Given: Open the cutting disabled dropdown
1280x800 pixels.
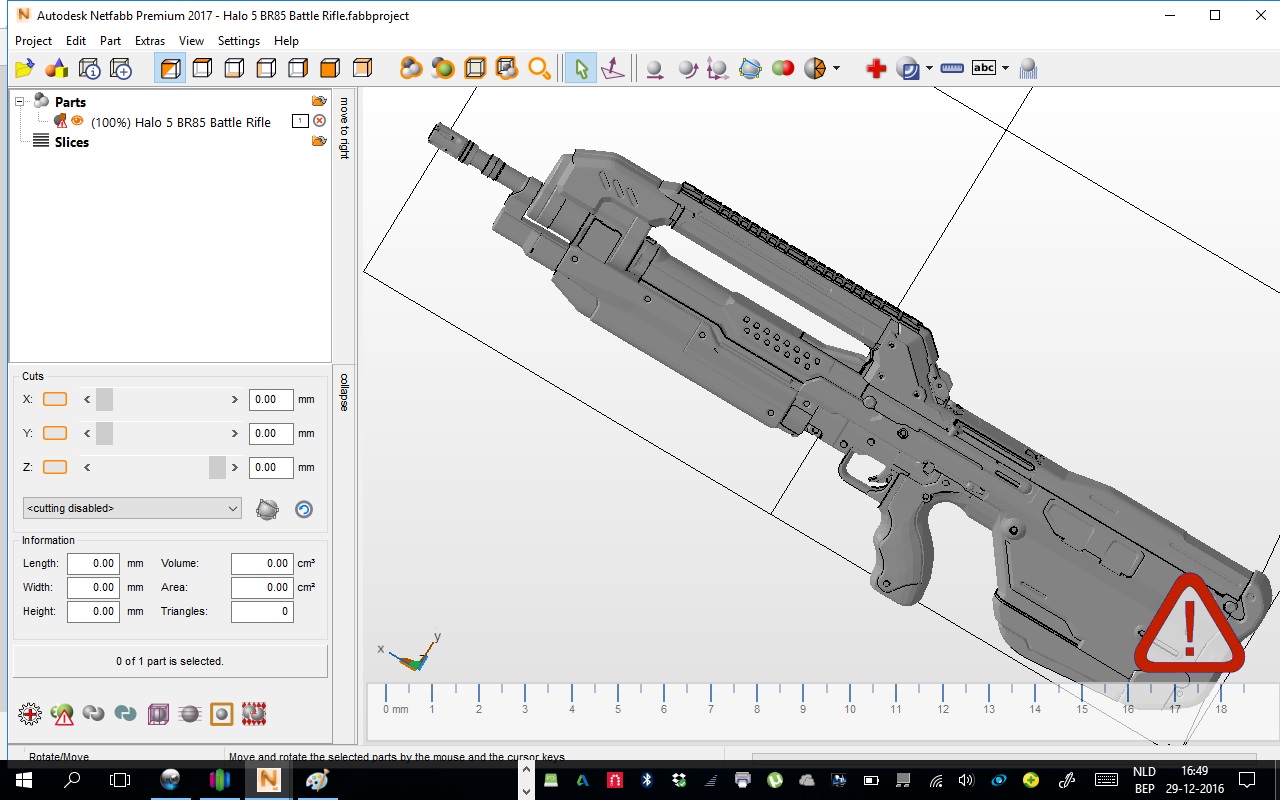Looking at the screenshot, I should 132,508.
